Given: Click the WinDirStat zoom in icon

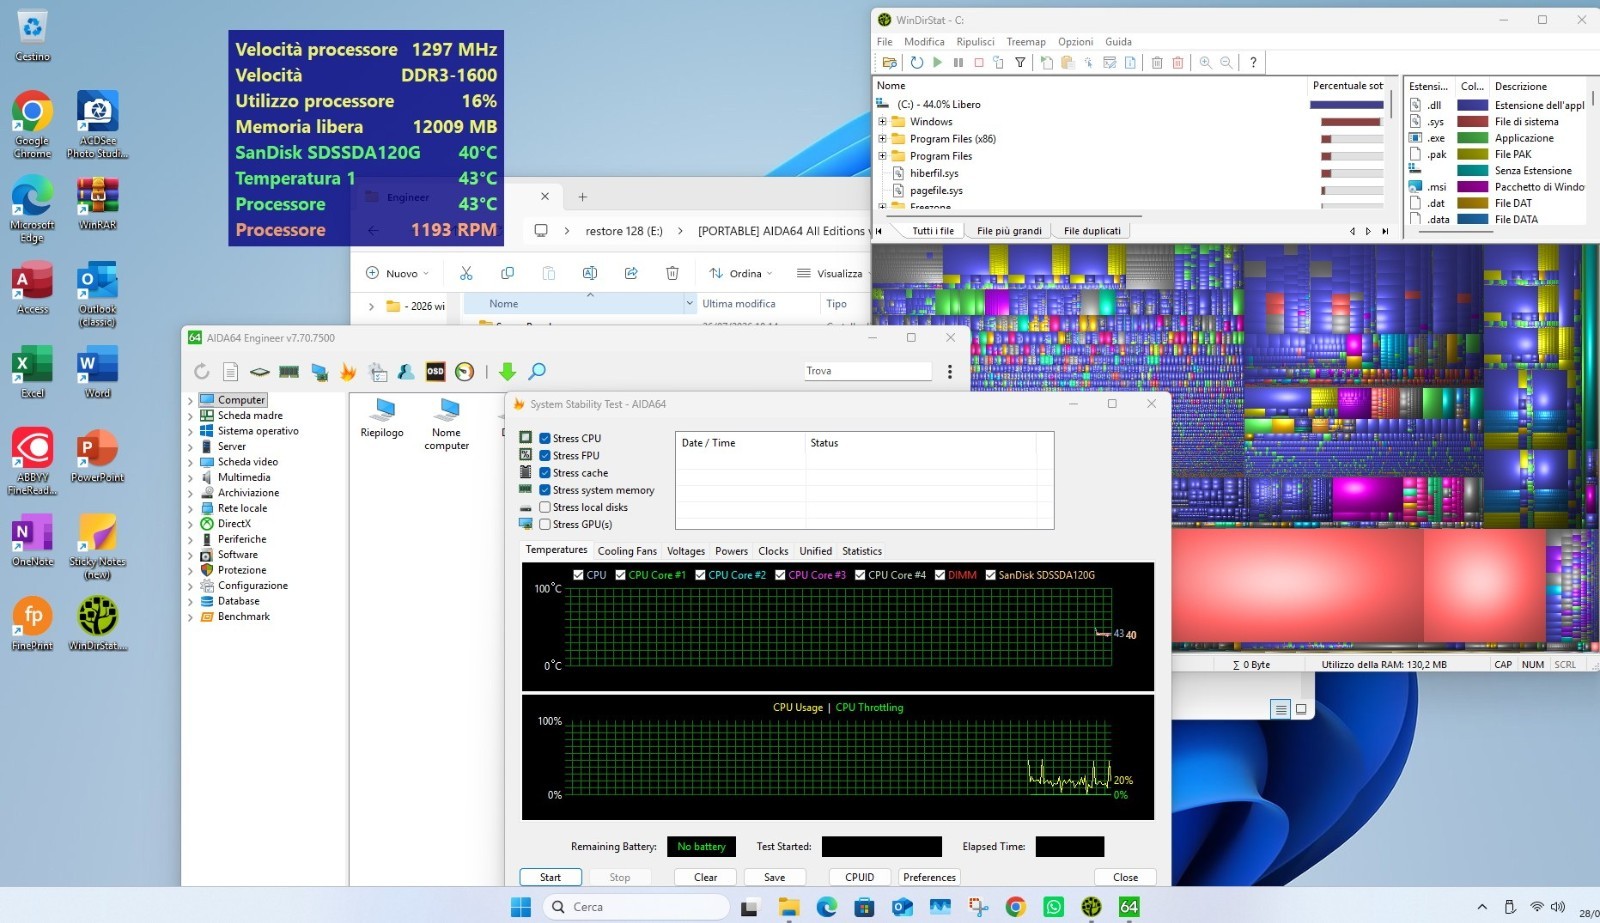Looking at the screenshot, I should (1205, 62).
